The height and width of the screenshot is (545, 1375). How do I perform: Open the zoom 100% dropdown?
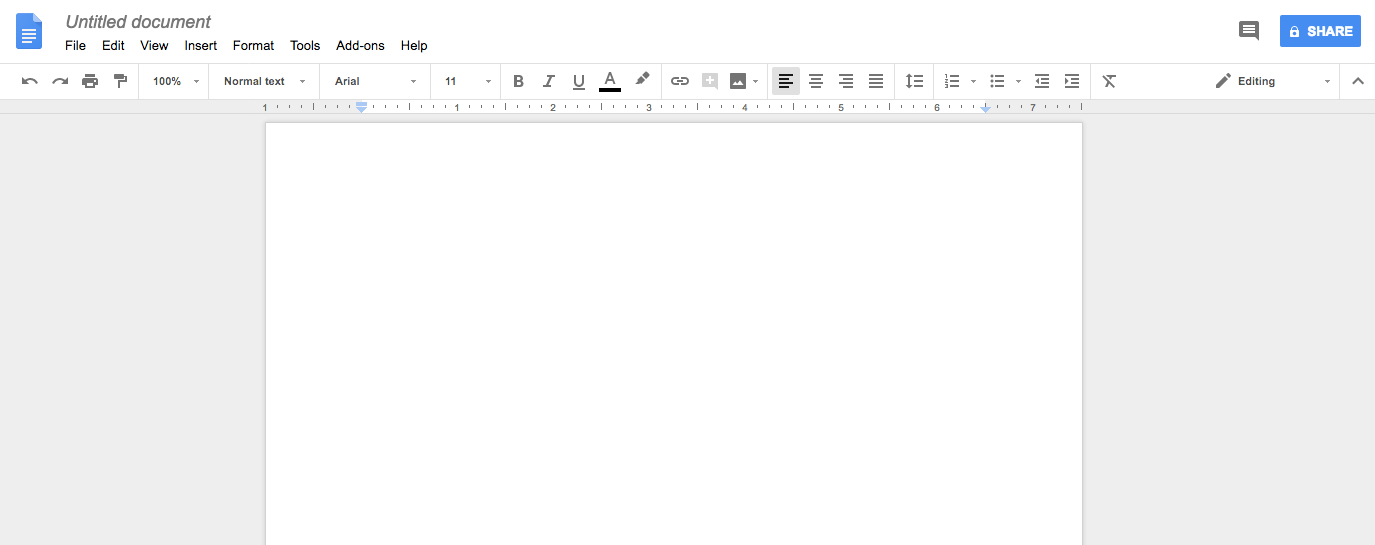click(176, 81)
